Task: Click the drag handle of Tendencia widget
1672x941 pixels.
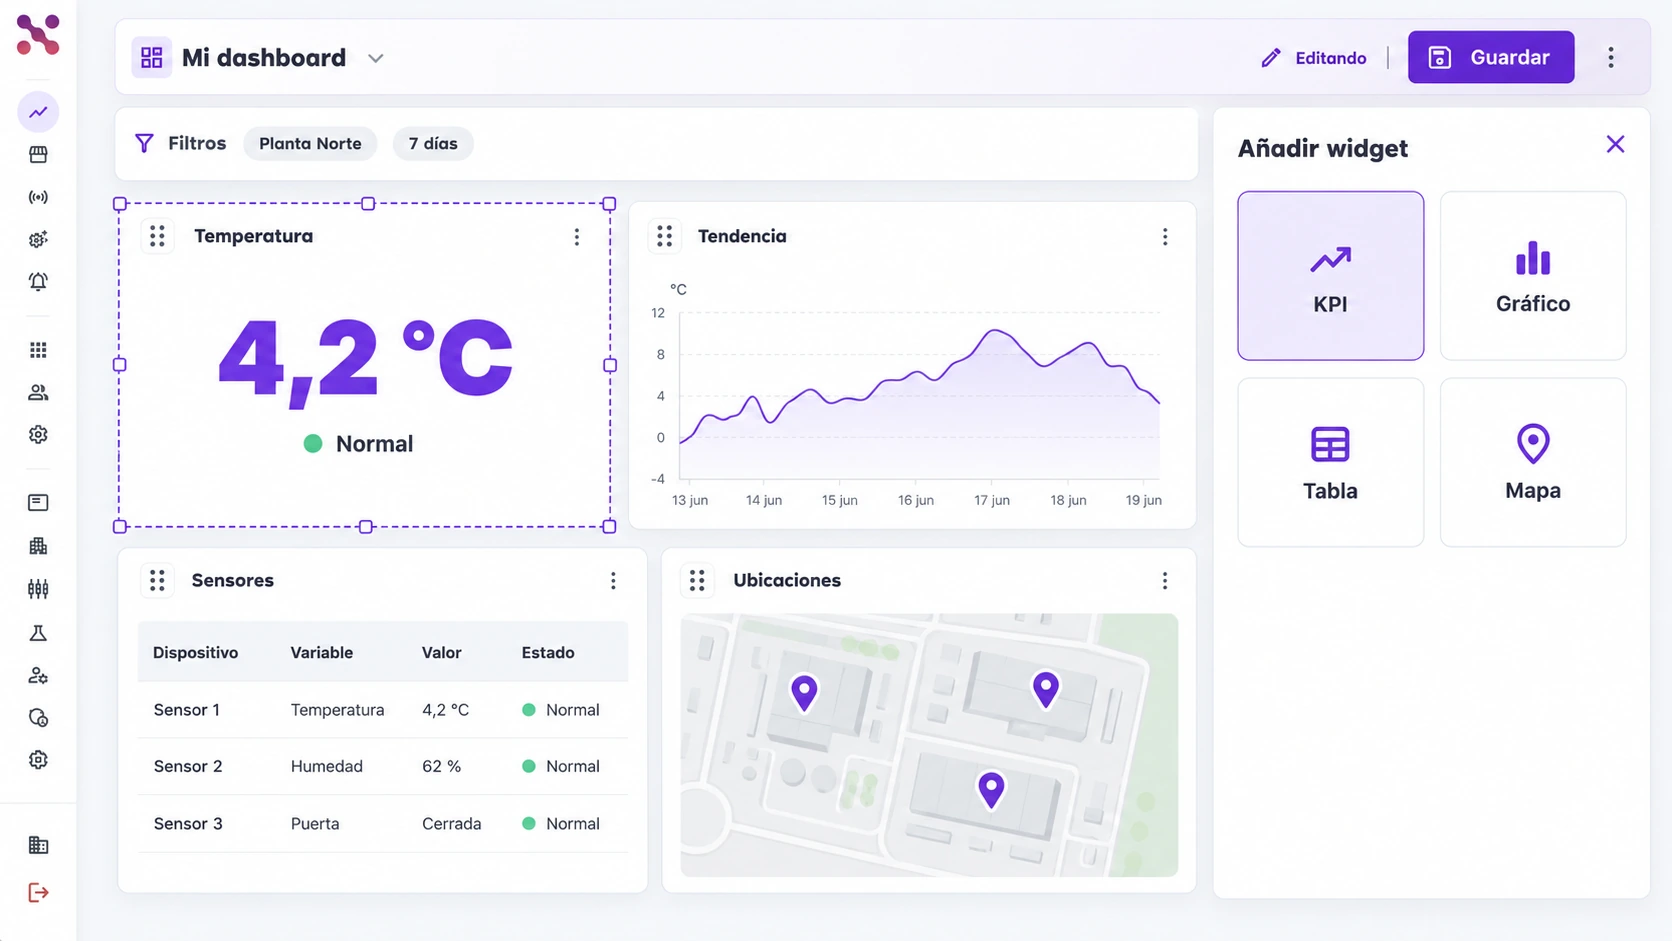Action: 665,236
